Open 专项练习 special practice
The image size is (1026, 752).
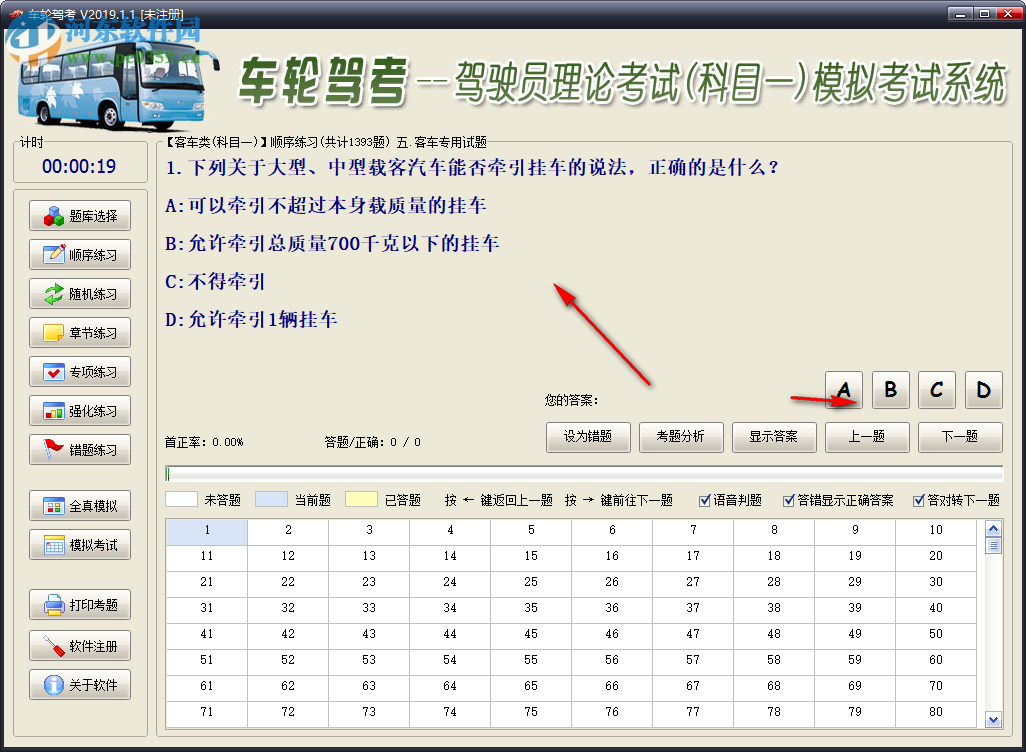(80, 372)
